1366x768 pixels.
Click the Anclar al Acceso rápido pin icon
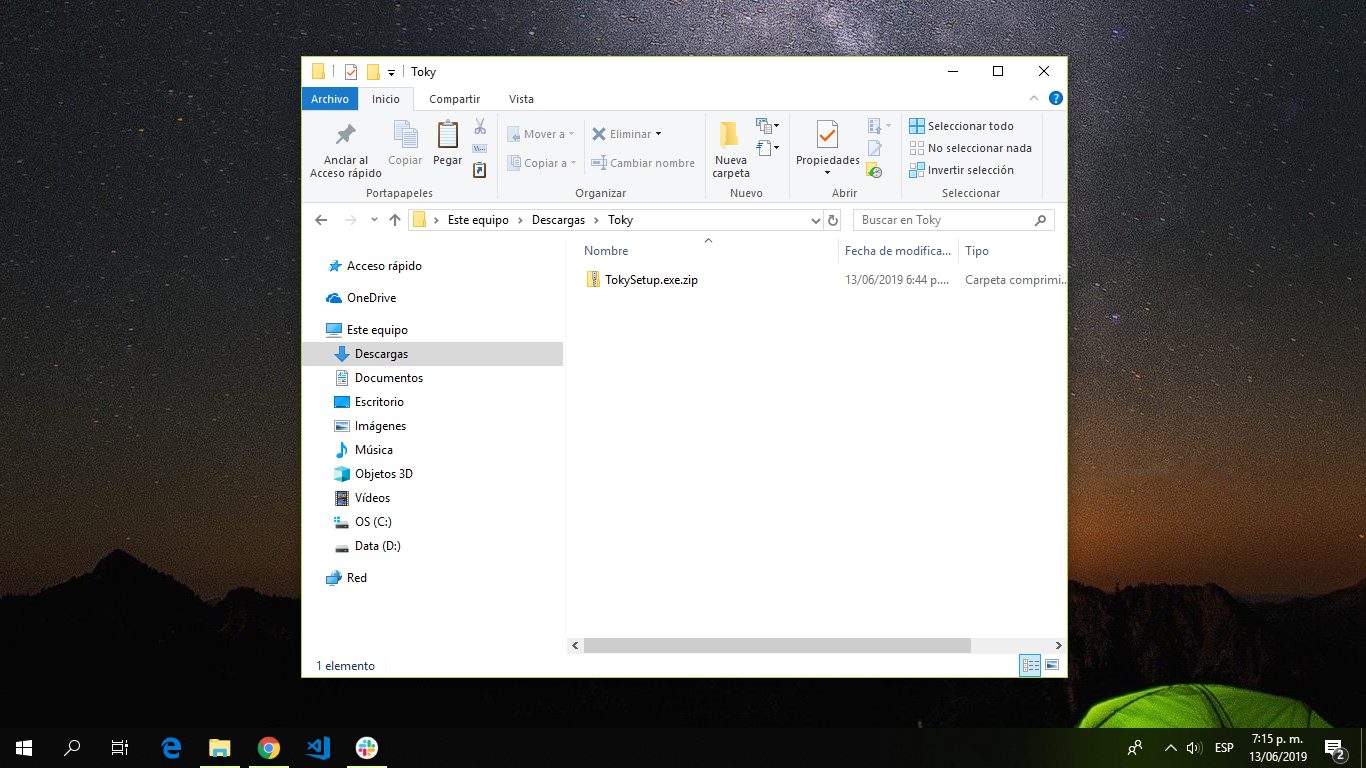tap(345, 135)
